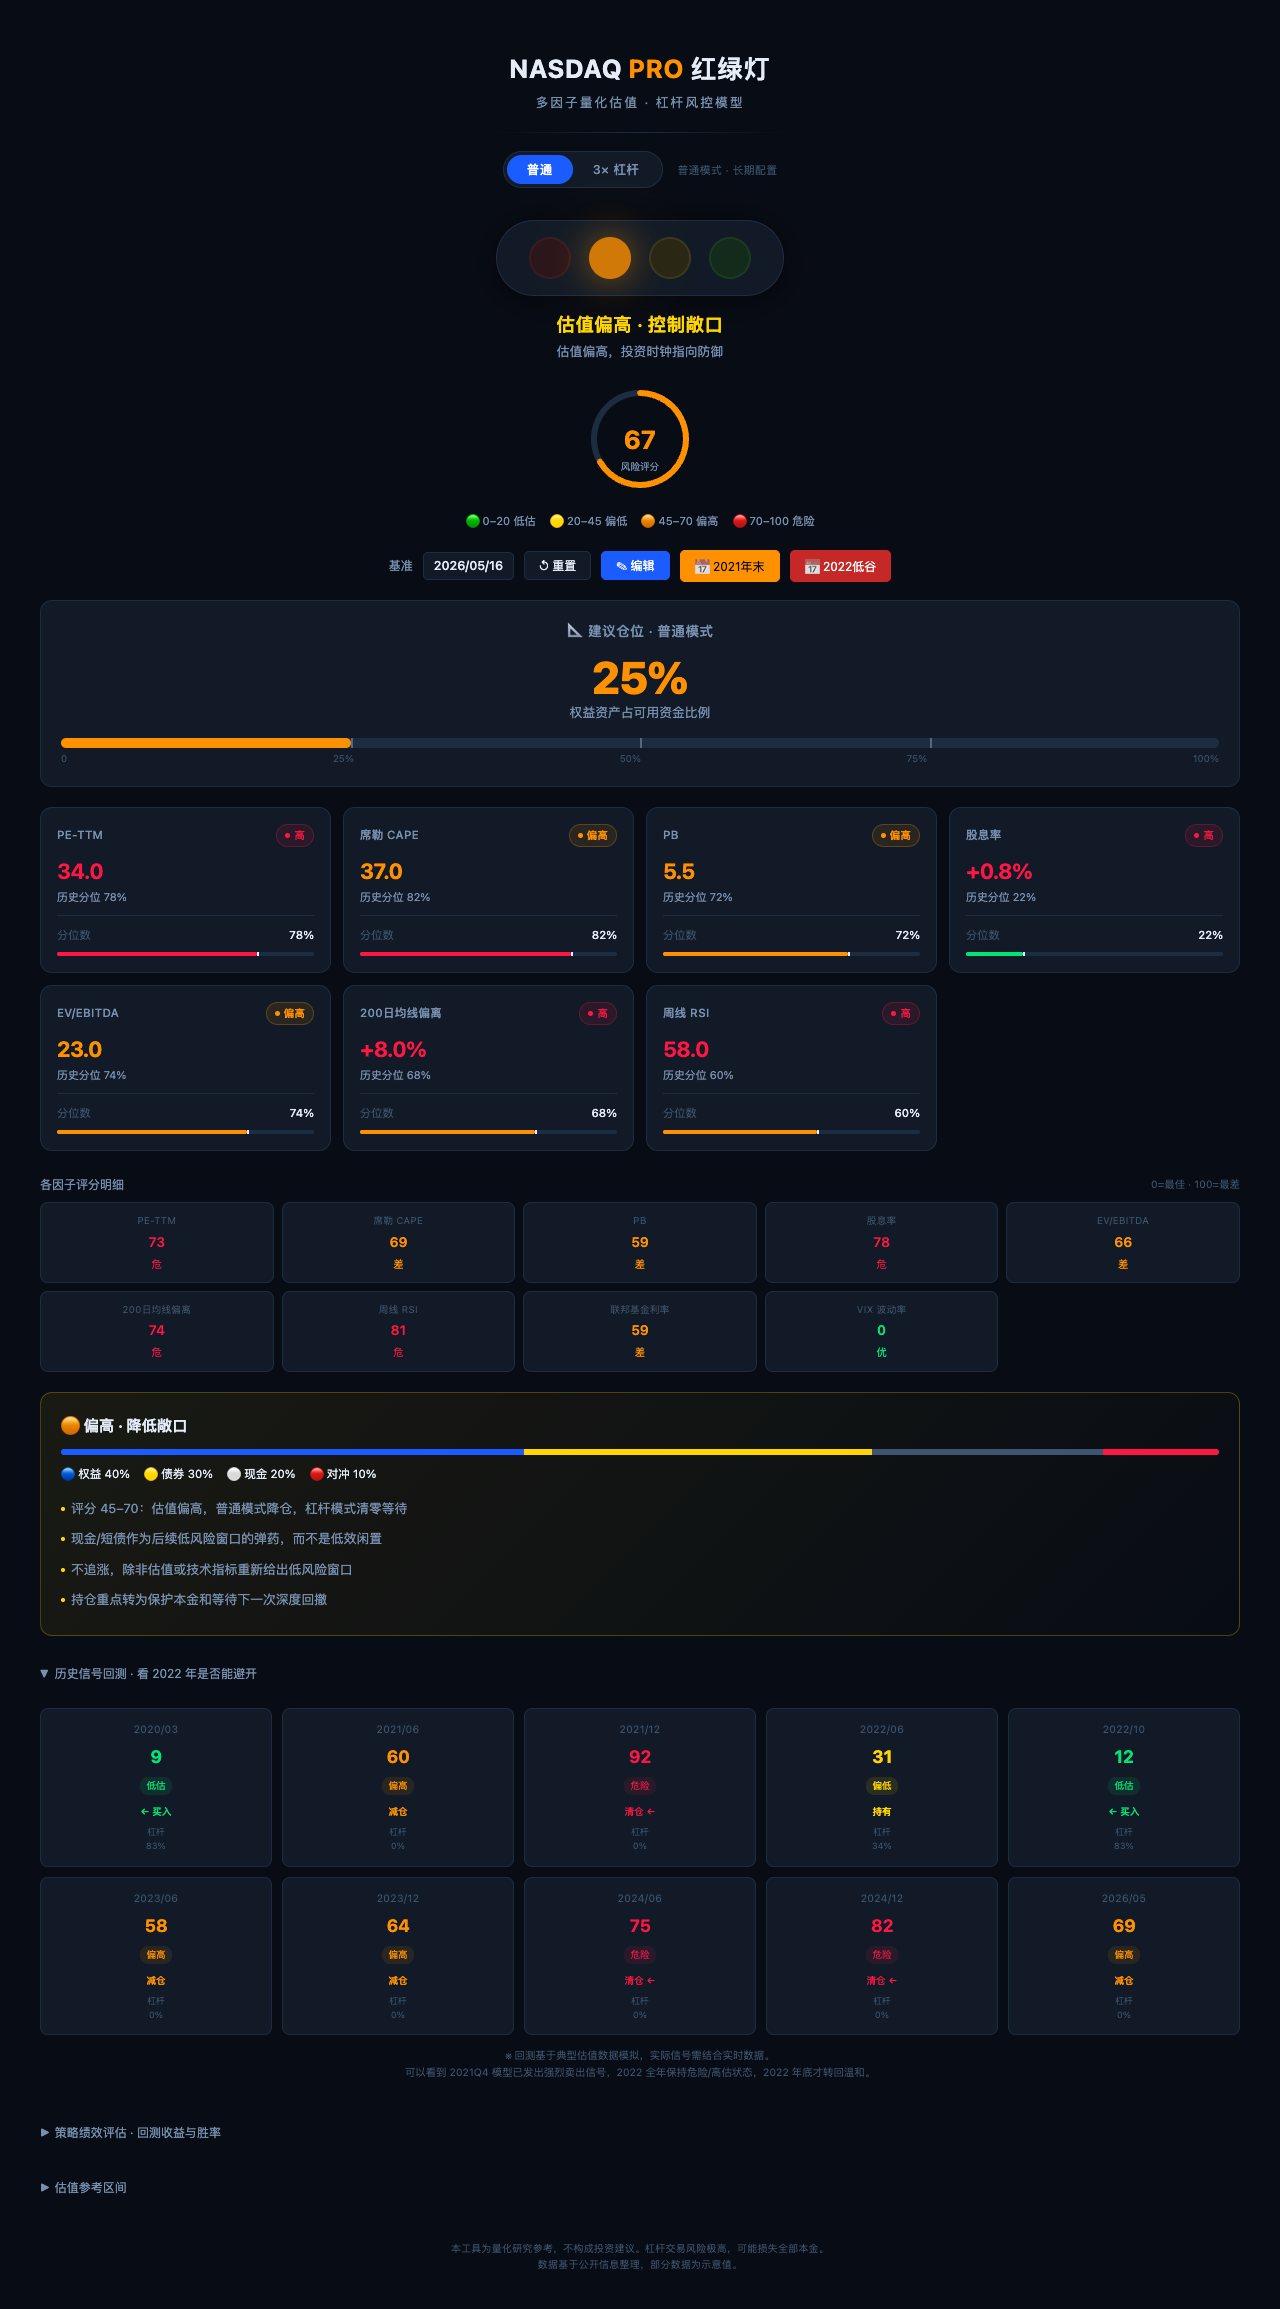Click the grey dot for 现金 20%
The image size is (1280, 2309).
234,1474
